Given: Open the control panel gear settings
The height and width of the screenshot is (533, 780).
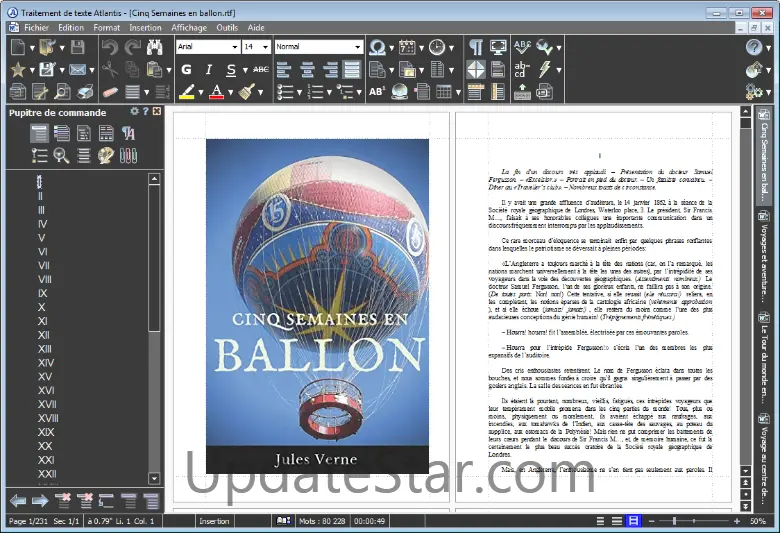Looking at the screenshot, I should 134,111.
